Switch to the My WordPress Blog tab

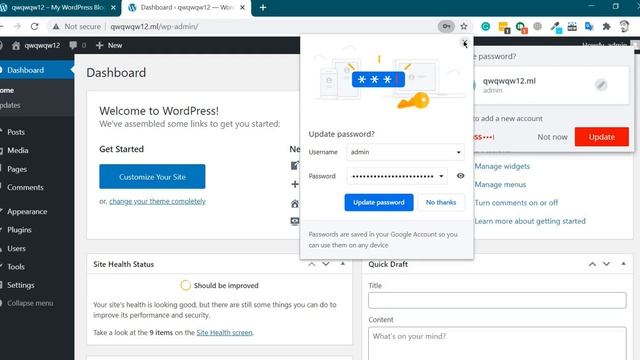pos(57,8)
